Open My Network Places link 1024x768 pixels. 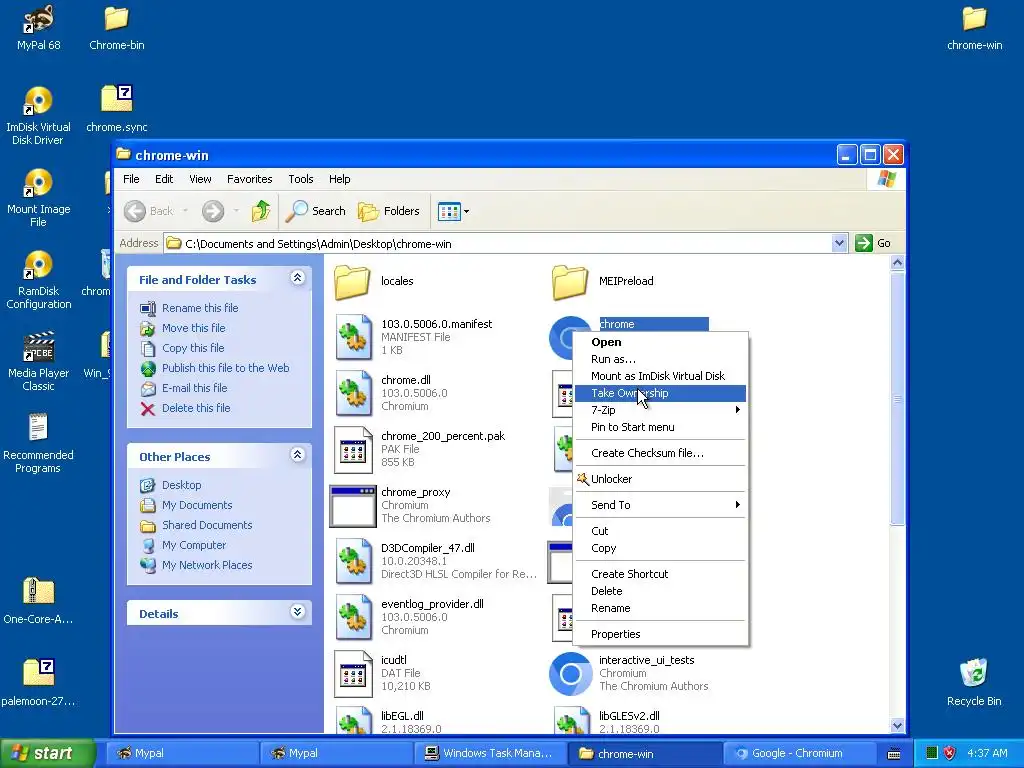[x=207, y=566]
